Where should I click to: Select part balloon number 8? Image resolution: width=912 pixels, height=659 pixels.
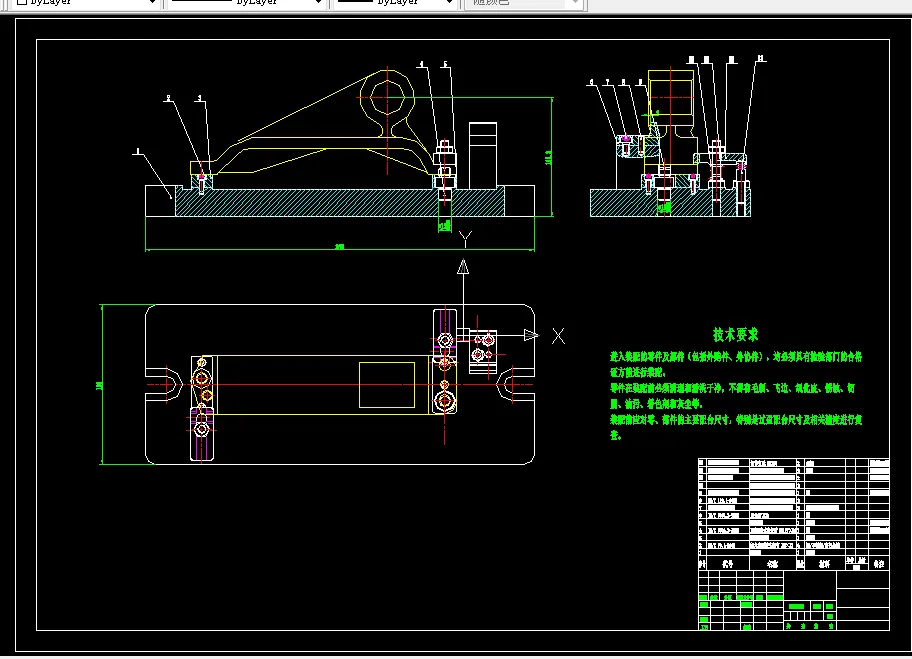pos(624,83)
